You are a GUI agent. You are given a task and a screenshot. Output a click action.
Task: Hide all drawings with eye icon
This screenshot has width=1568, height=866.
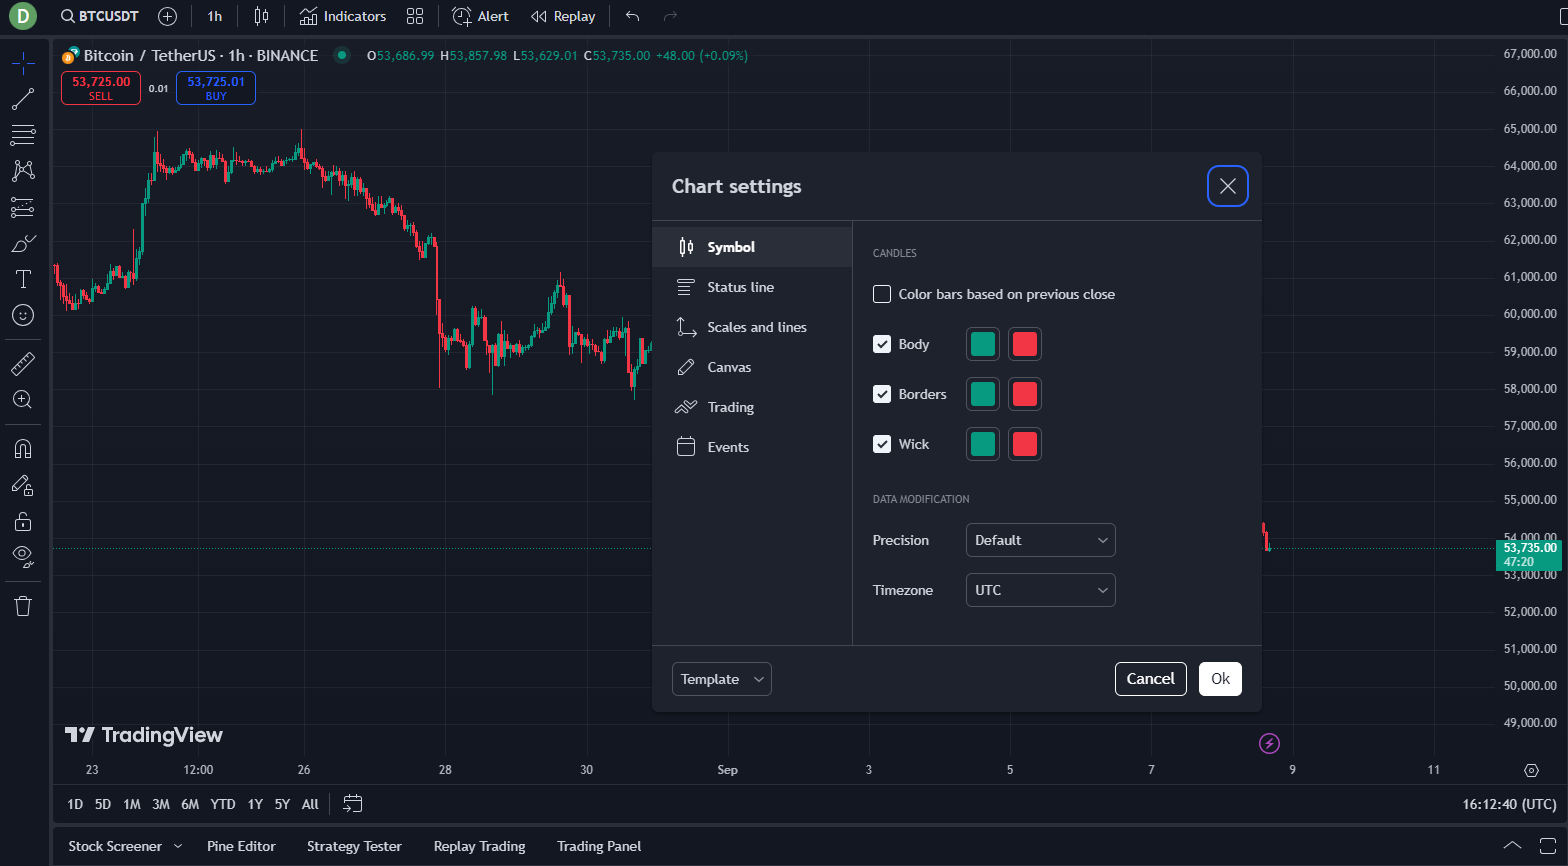[23, 556]
